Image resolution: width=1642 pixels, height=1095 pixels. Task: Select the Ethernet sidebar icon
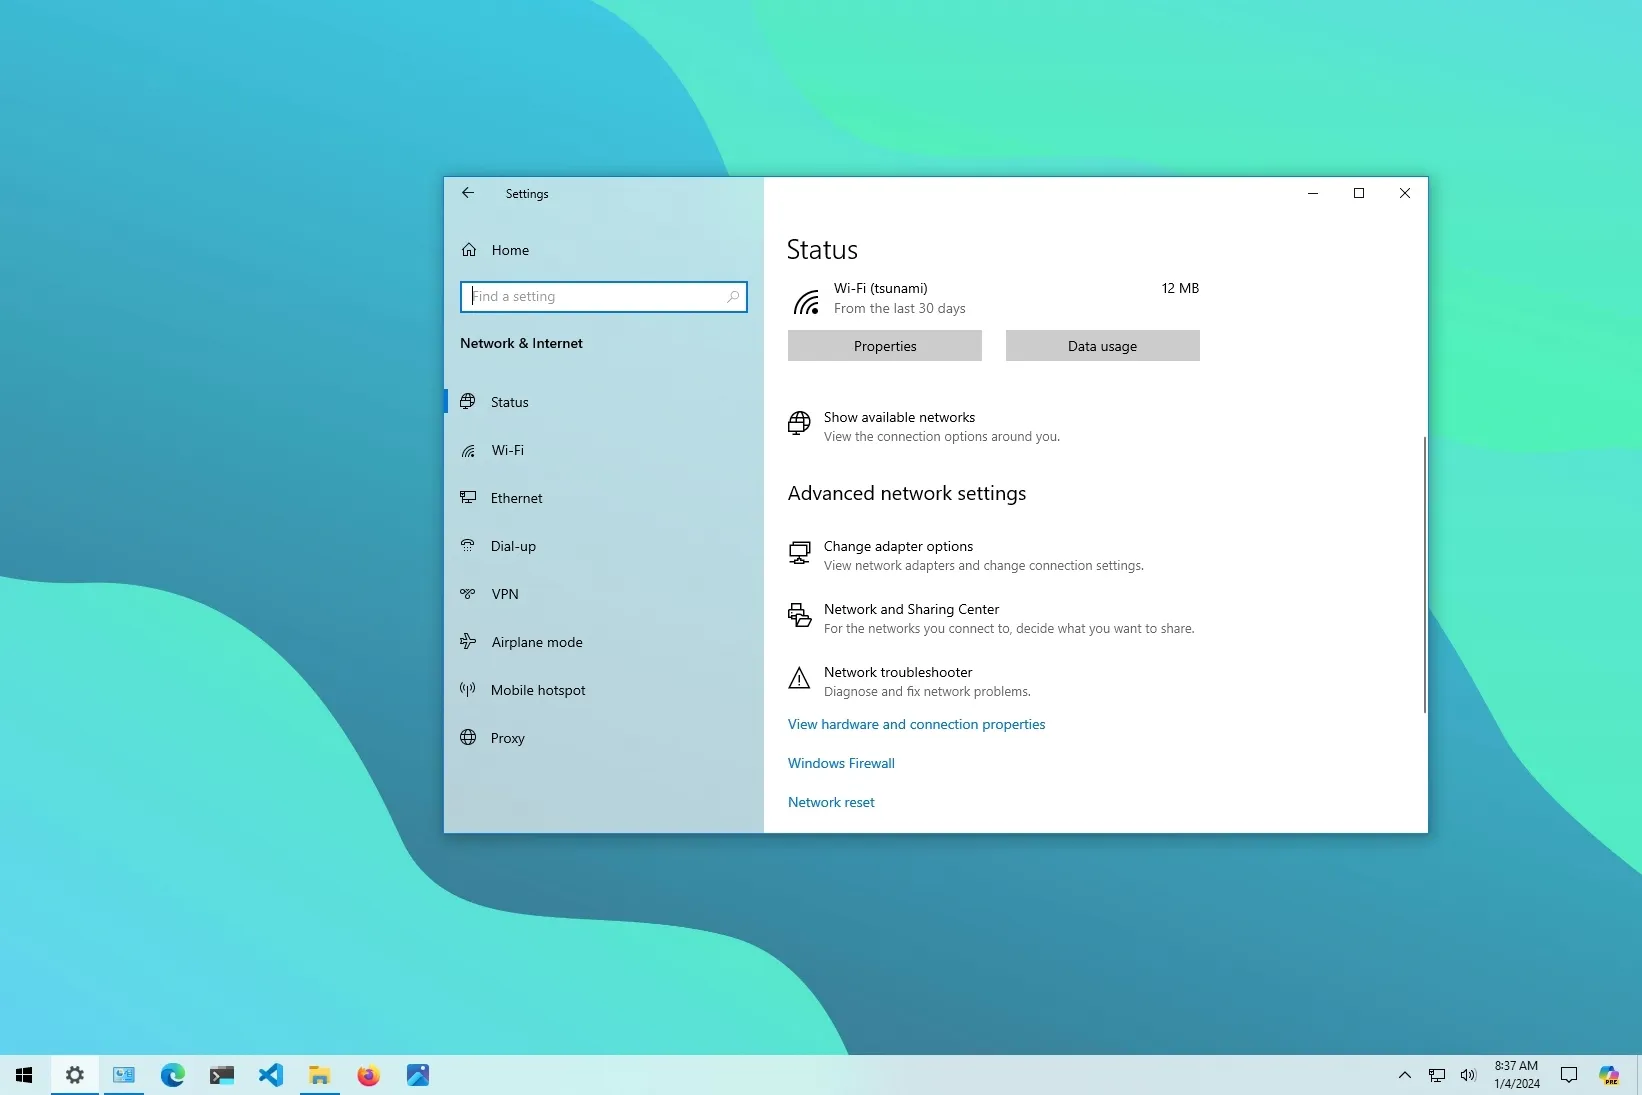[468, 498]
